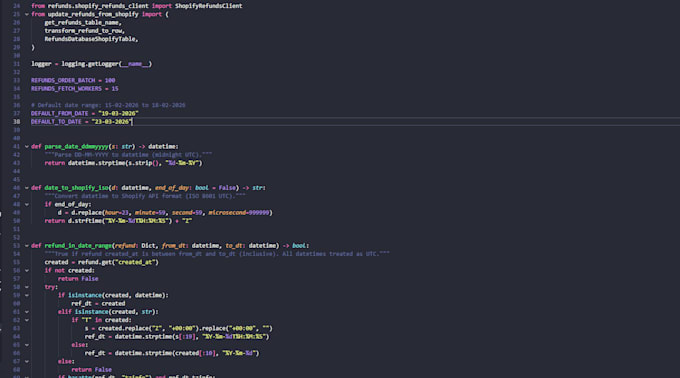
Task: Click the value '15' on line 34
Action: point(115,88)
